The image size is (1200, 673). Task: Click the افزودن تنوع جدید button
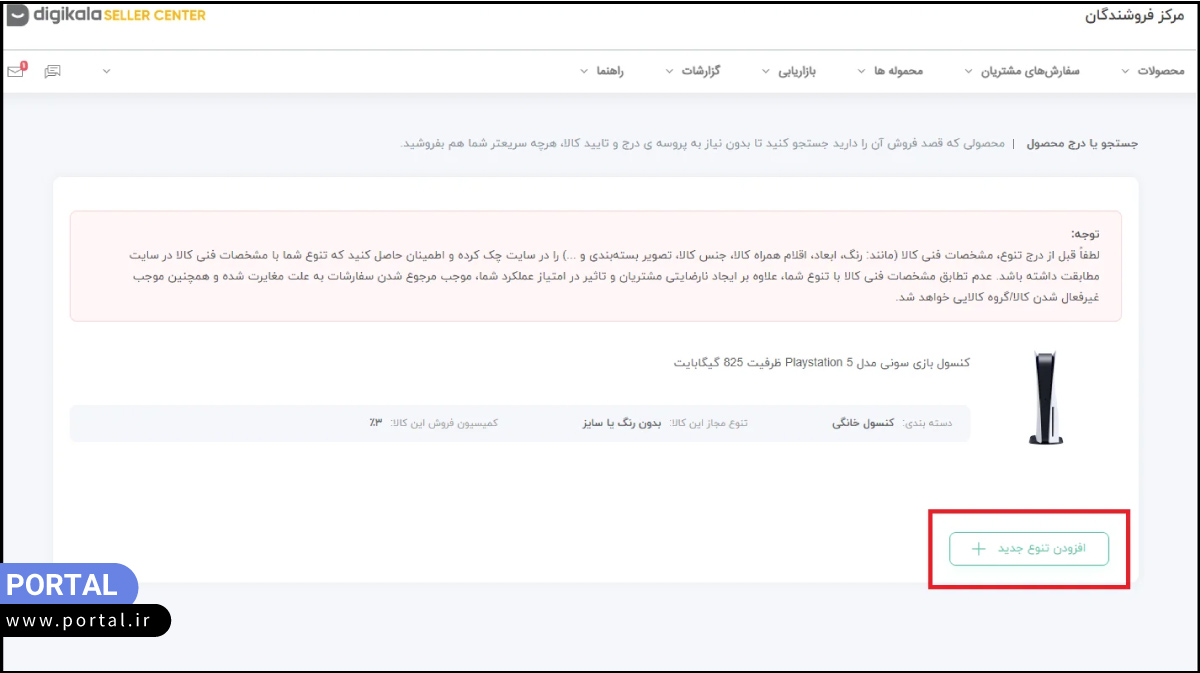point(1028,548)
